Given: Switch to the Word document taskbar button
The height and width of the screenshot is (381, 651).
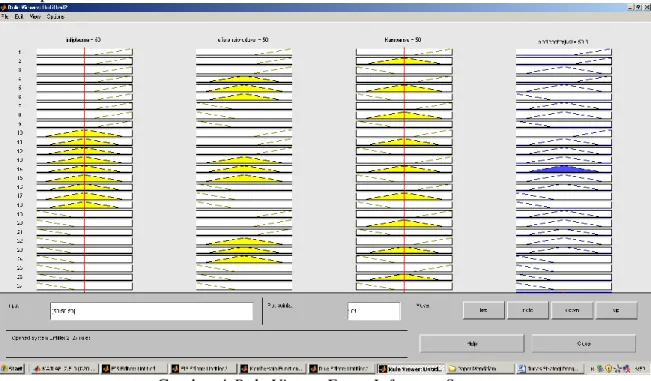Looking at the screenshot, I should pos(549,368).
